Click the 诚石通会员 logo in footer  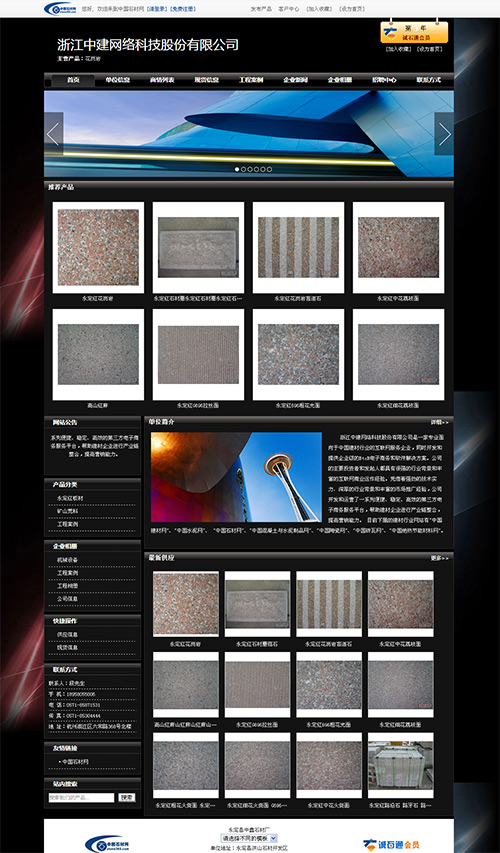tap(391, 845)
